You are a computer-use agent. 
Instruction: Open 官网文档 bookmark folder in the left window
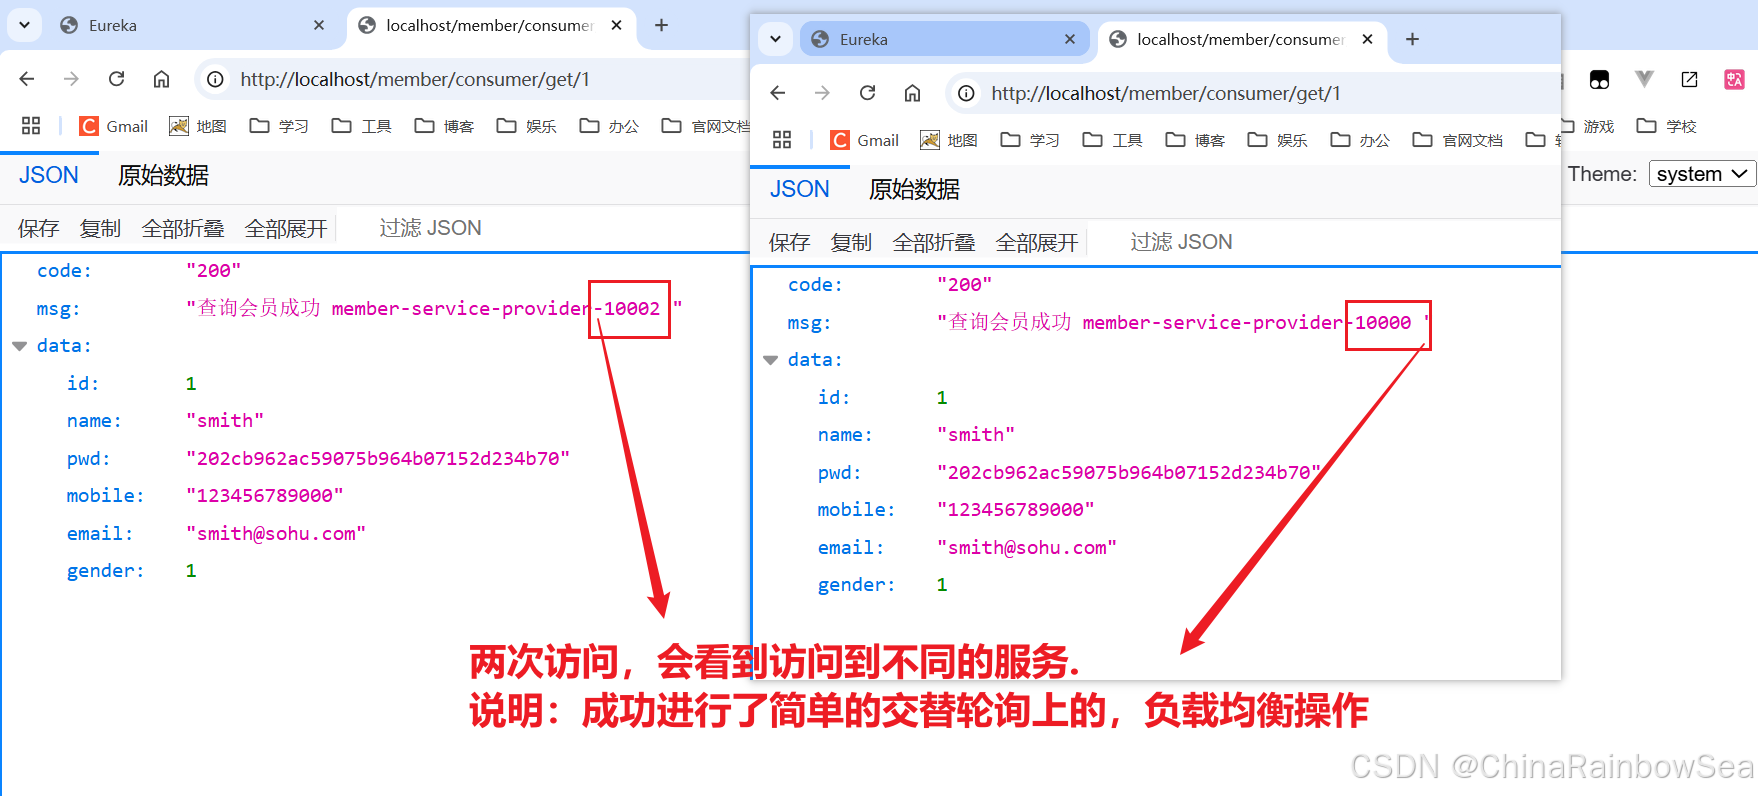pyautogui.click(x=705, y=126)
